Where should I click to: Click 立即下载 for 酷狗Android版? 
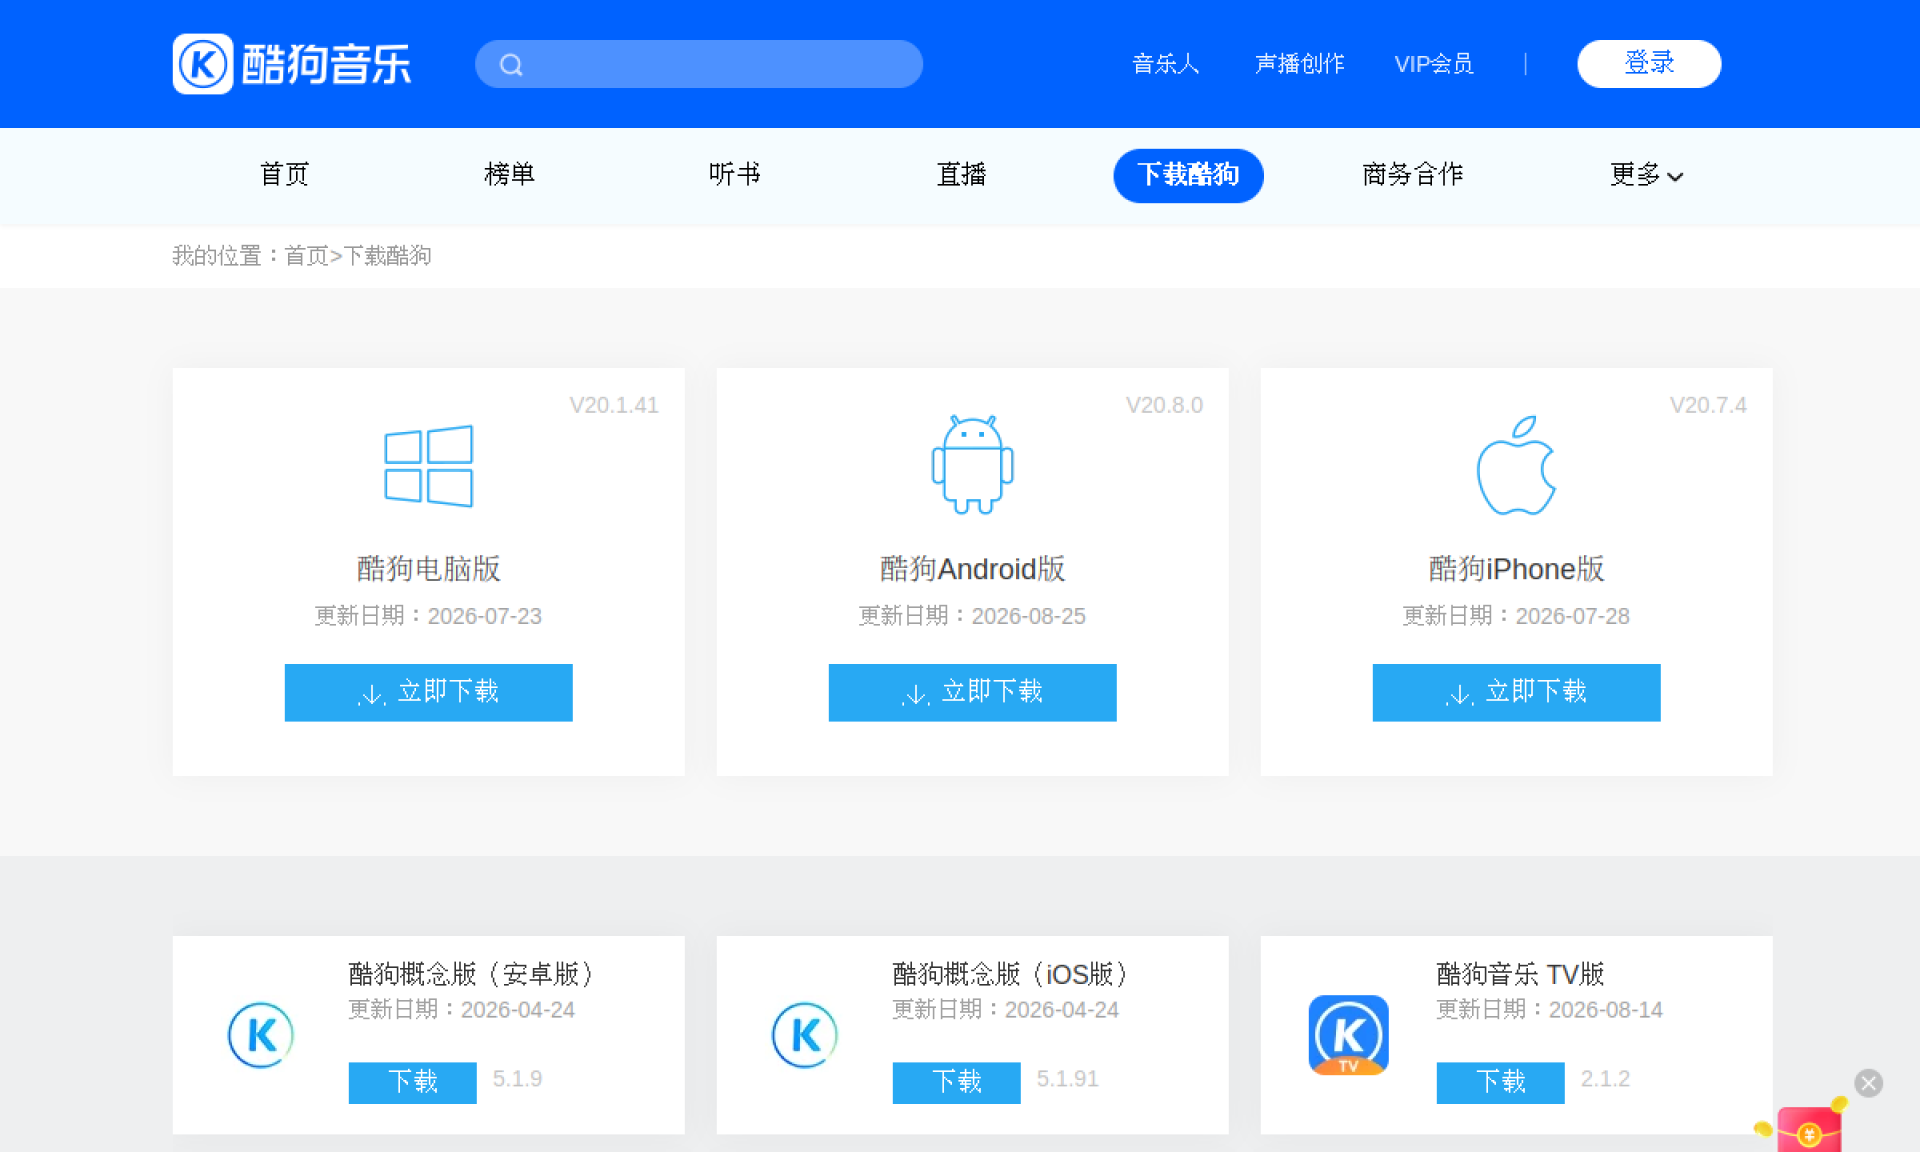(972, 692)
